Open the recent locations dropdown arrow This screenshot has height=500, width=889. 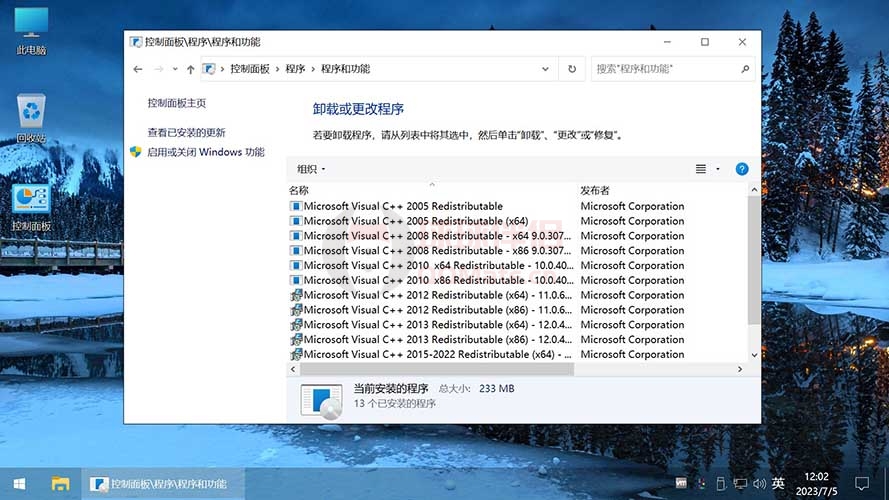click(x=175, y=69)
